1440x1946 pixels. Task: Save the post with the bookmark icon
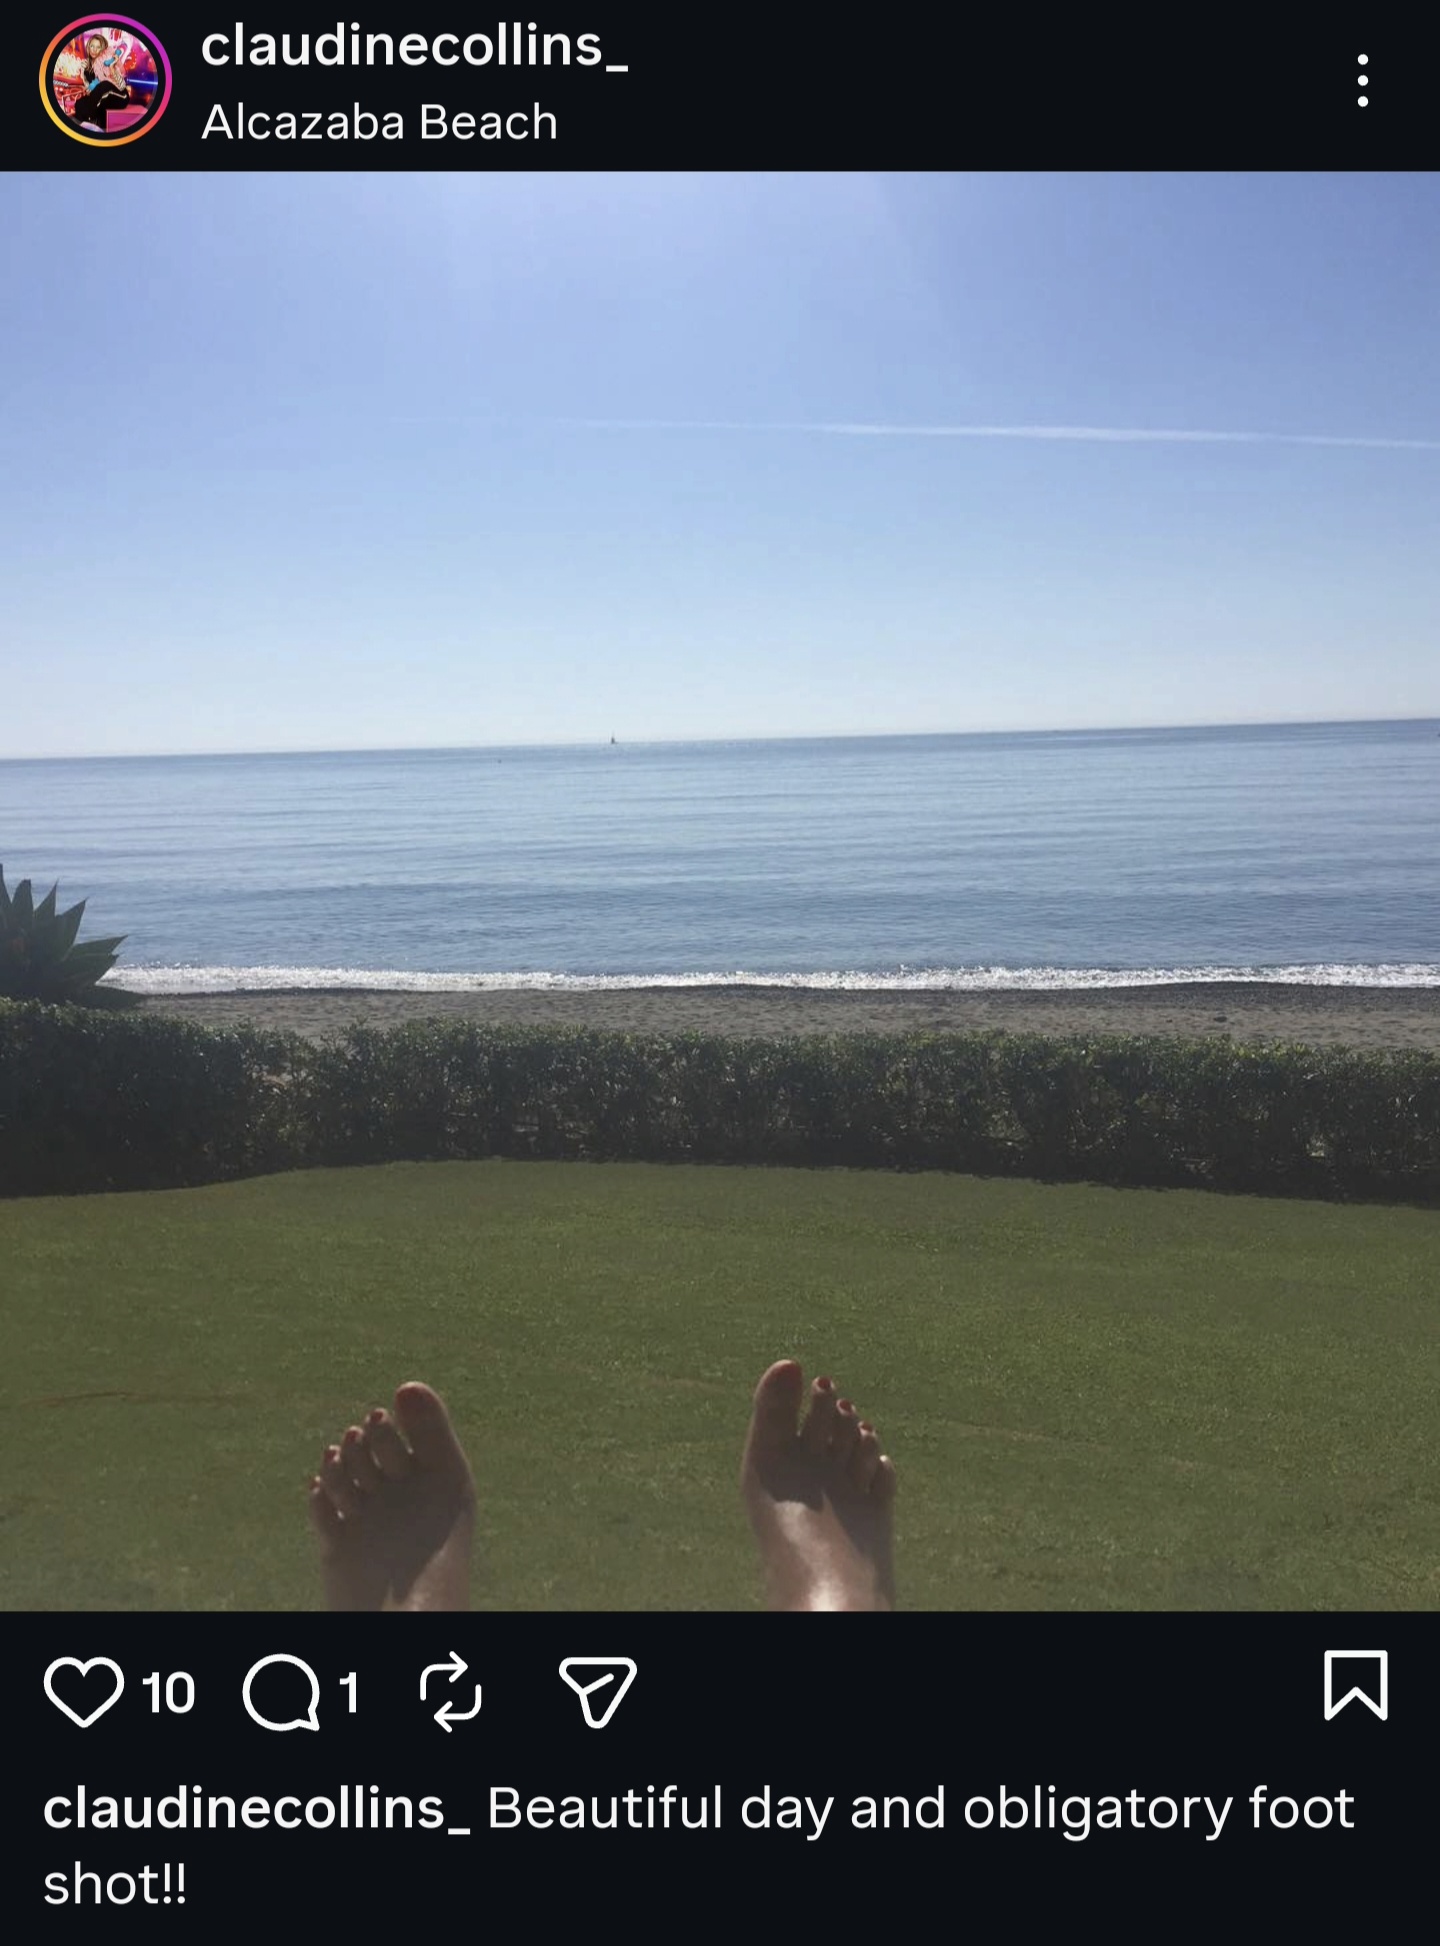(x=1356, y=1686)
